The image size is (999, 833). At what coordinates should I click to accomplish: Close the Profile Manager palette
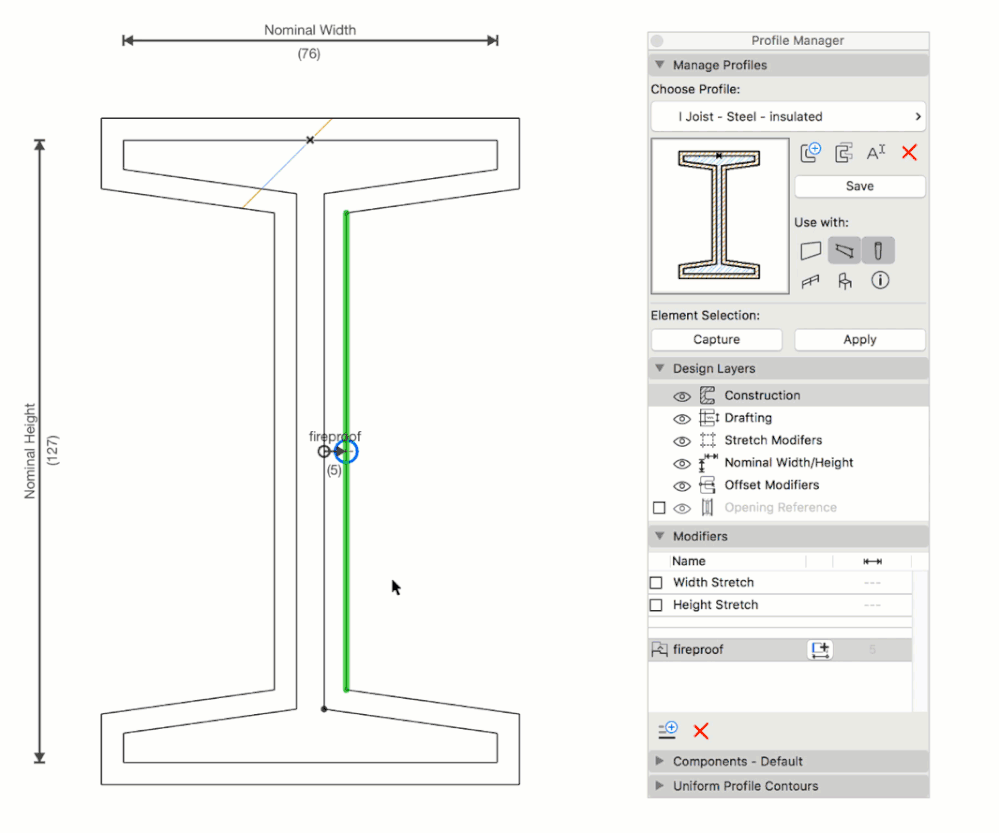tap(658, 41)
